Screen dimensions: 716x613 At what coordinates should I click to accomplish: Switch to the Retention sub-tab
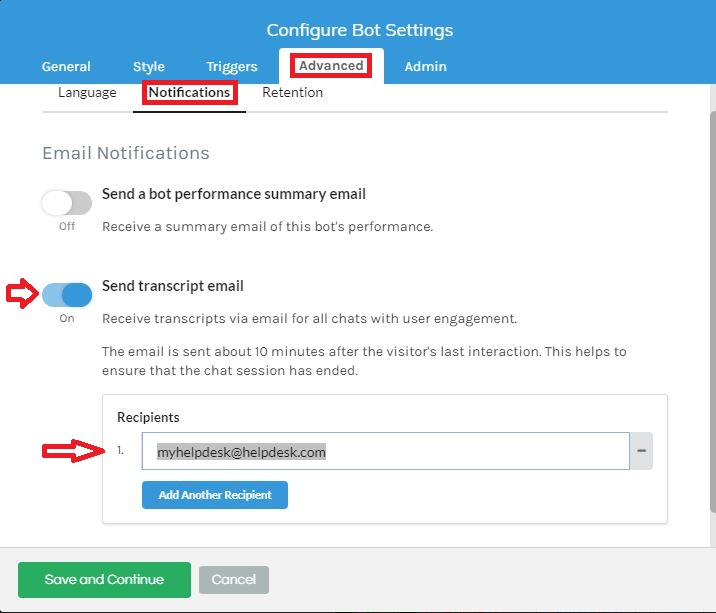pos(293,92)
